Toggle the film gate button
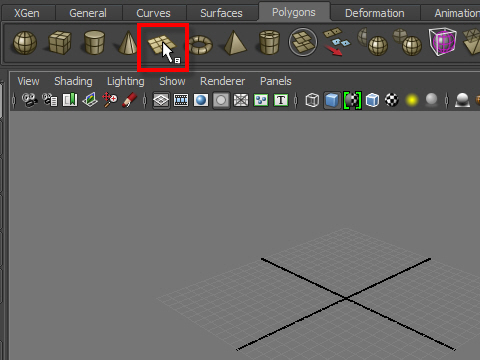Viewport: 480px width, 360px height. (x=181, y=100)
